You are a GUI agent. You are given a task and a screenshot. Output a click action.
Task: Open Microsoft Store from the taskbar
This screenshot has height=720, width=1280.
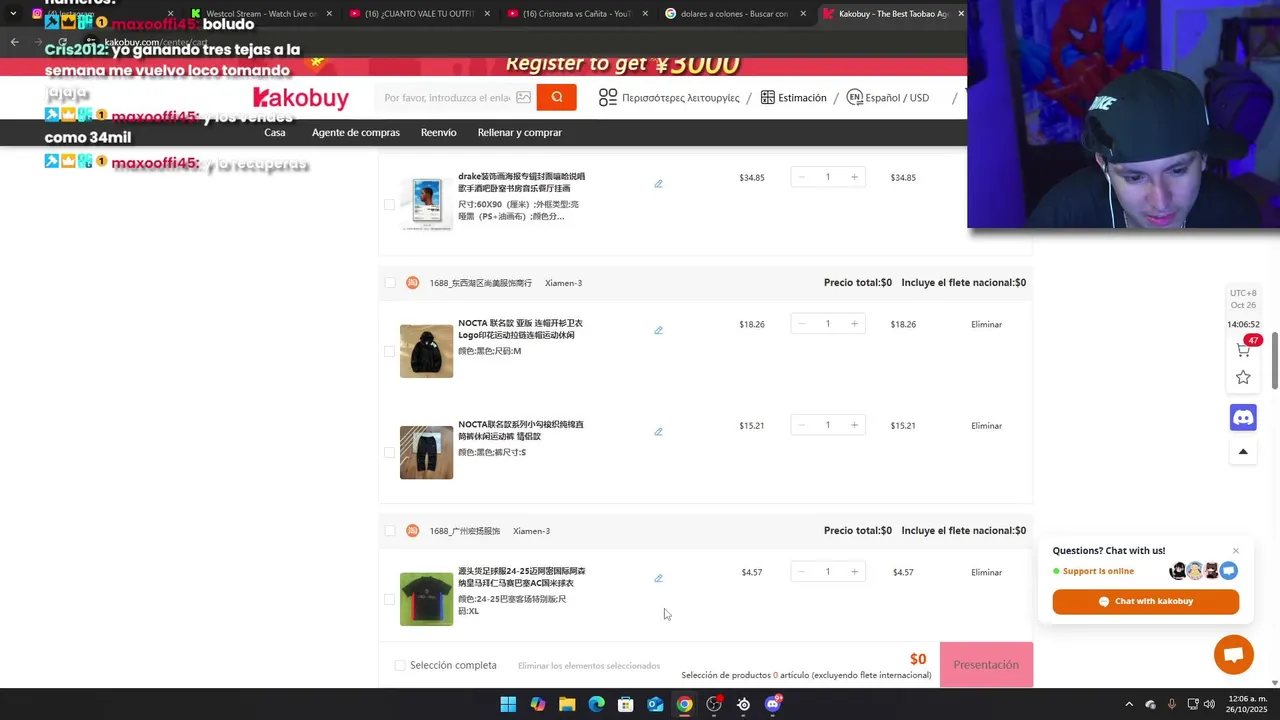pyautogui.click(x=625, y=704)
